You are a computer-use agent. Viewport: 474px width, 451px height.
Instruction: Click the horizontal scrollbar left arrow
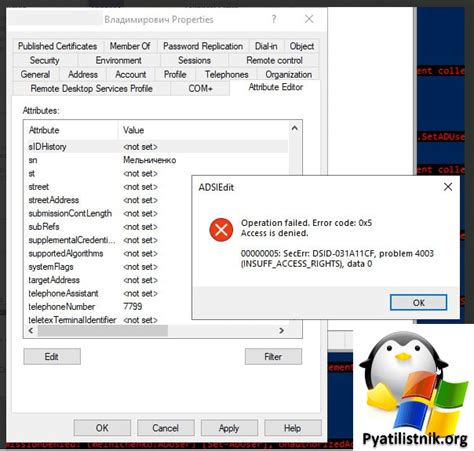click(x=31, y=330)
